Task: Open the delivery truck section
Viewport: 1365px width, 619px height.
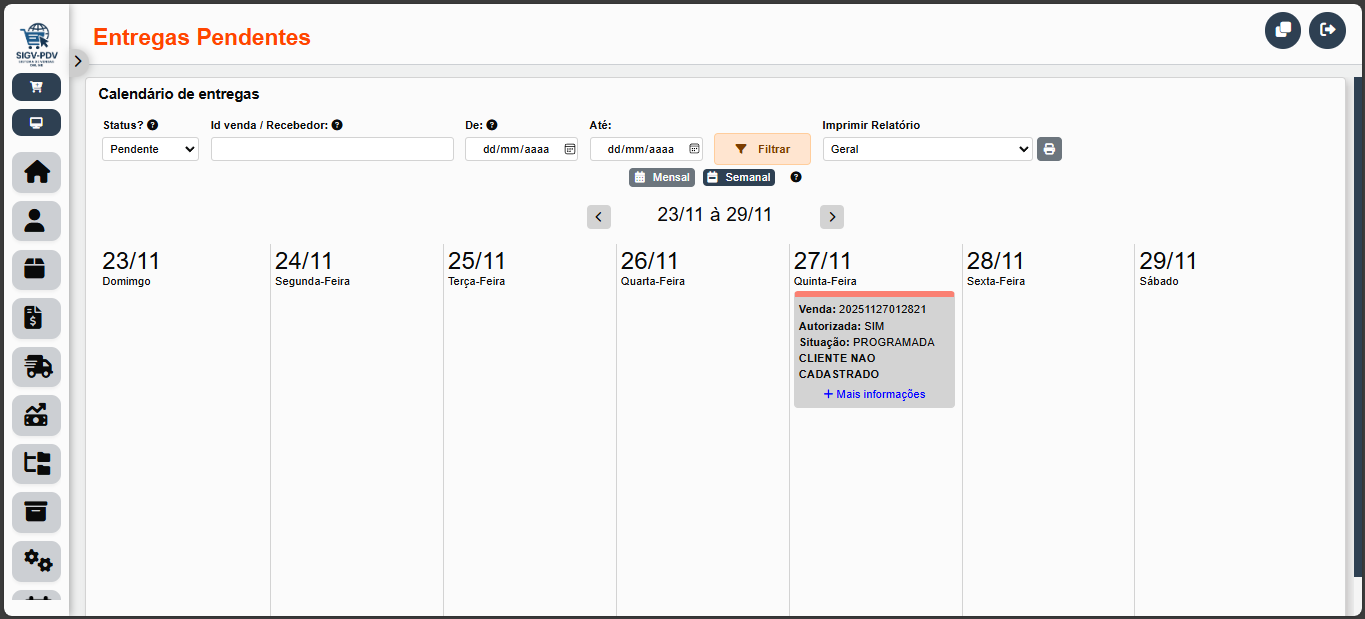Action: tap(36, 367)
